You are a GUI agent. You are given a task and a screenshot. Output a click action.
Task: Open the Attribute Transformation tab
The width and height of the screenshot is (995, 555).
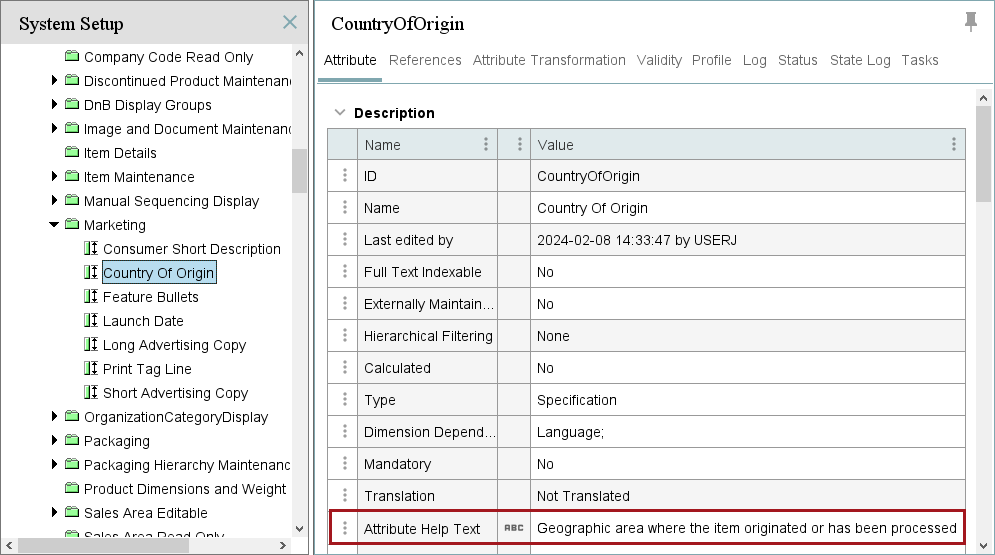pos(549,60)
